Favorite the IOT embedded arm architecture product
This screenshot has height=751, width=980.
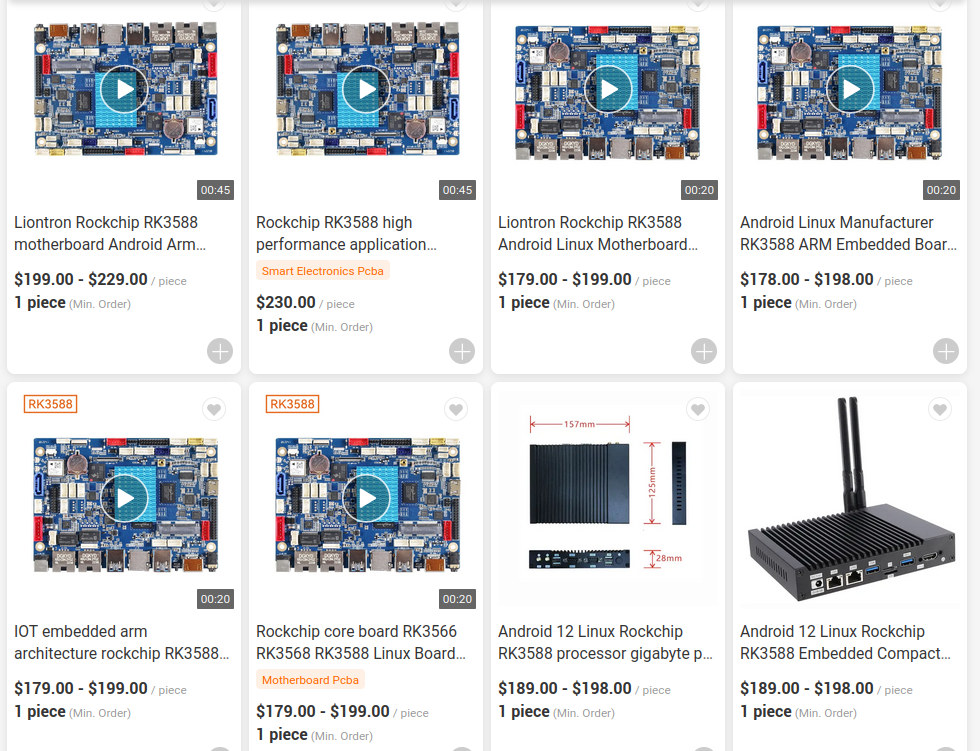(214, 409)
